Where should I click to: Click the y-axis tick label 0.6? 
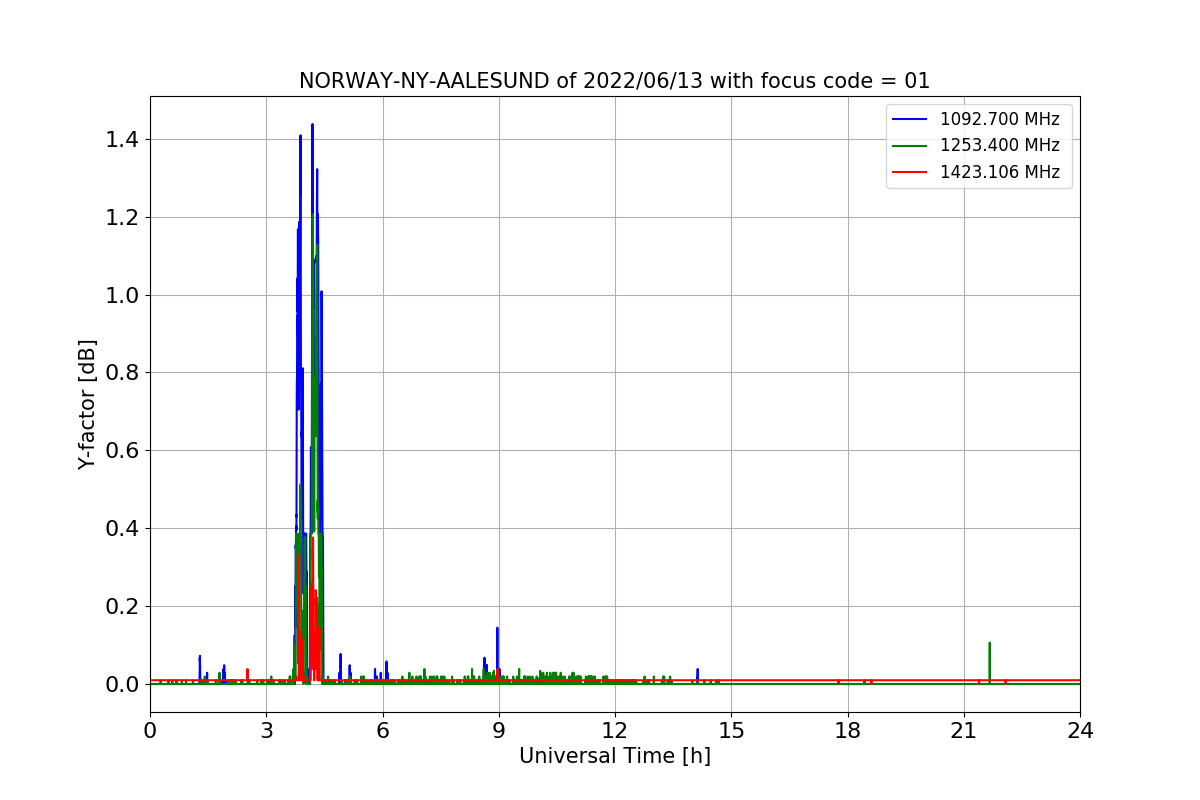[121, 450]
